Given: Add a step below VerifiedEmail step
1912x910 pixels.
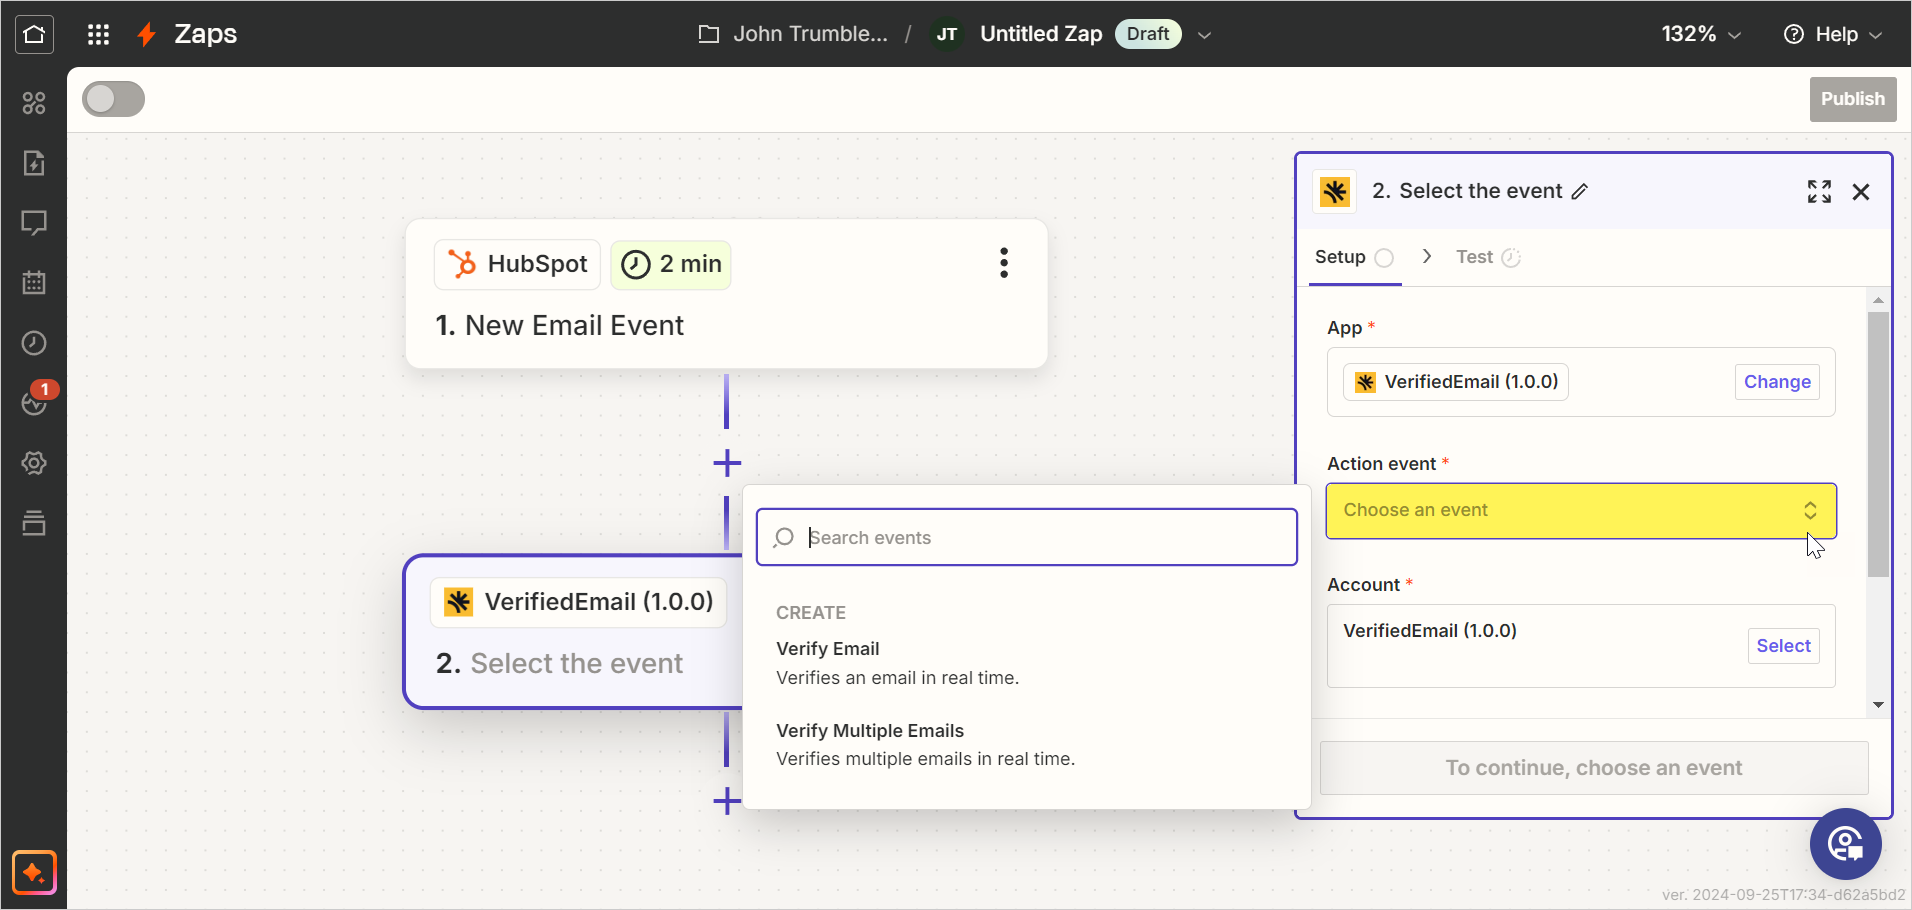Looking at the screenshot, I should 727,801.
